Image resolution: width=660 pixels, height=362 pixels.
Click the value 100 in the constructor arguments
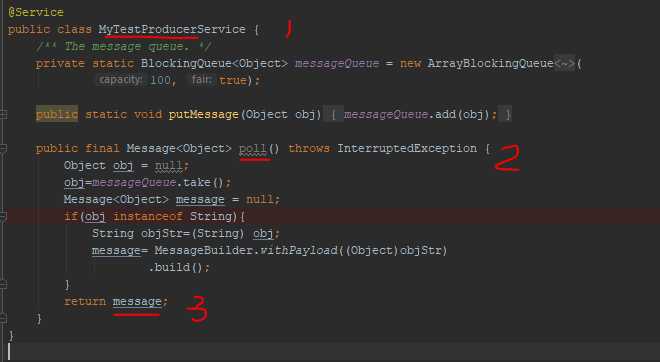coord(160,80)
